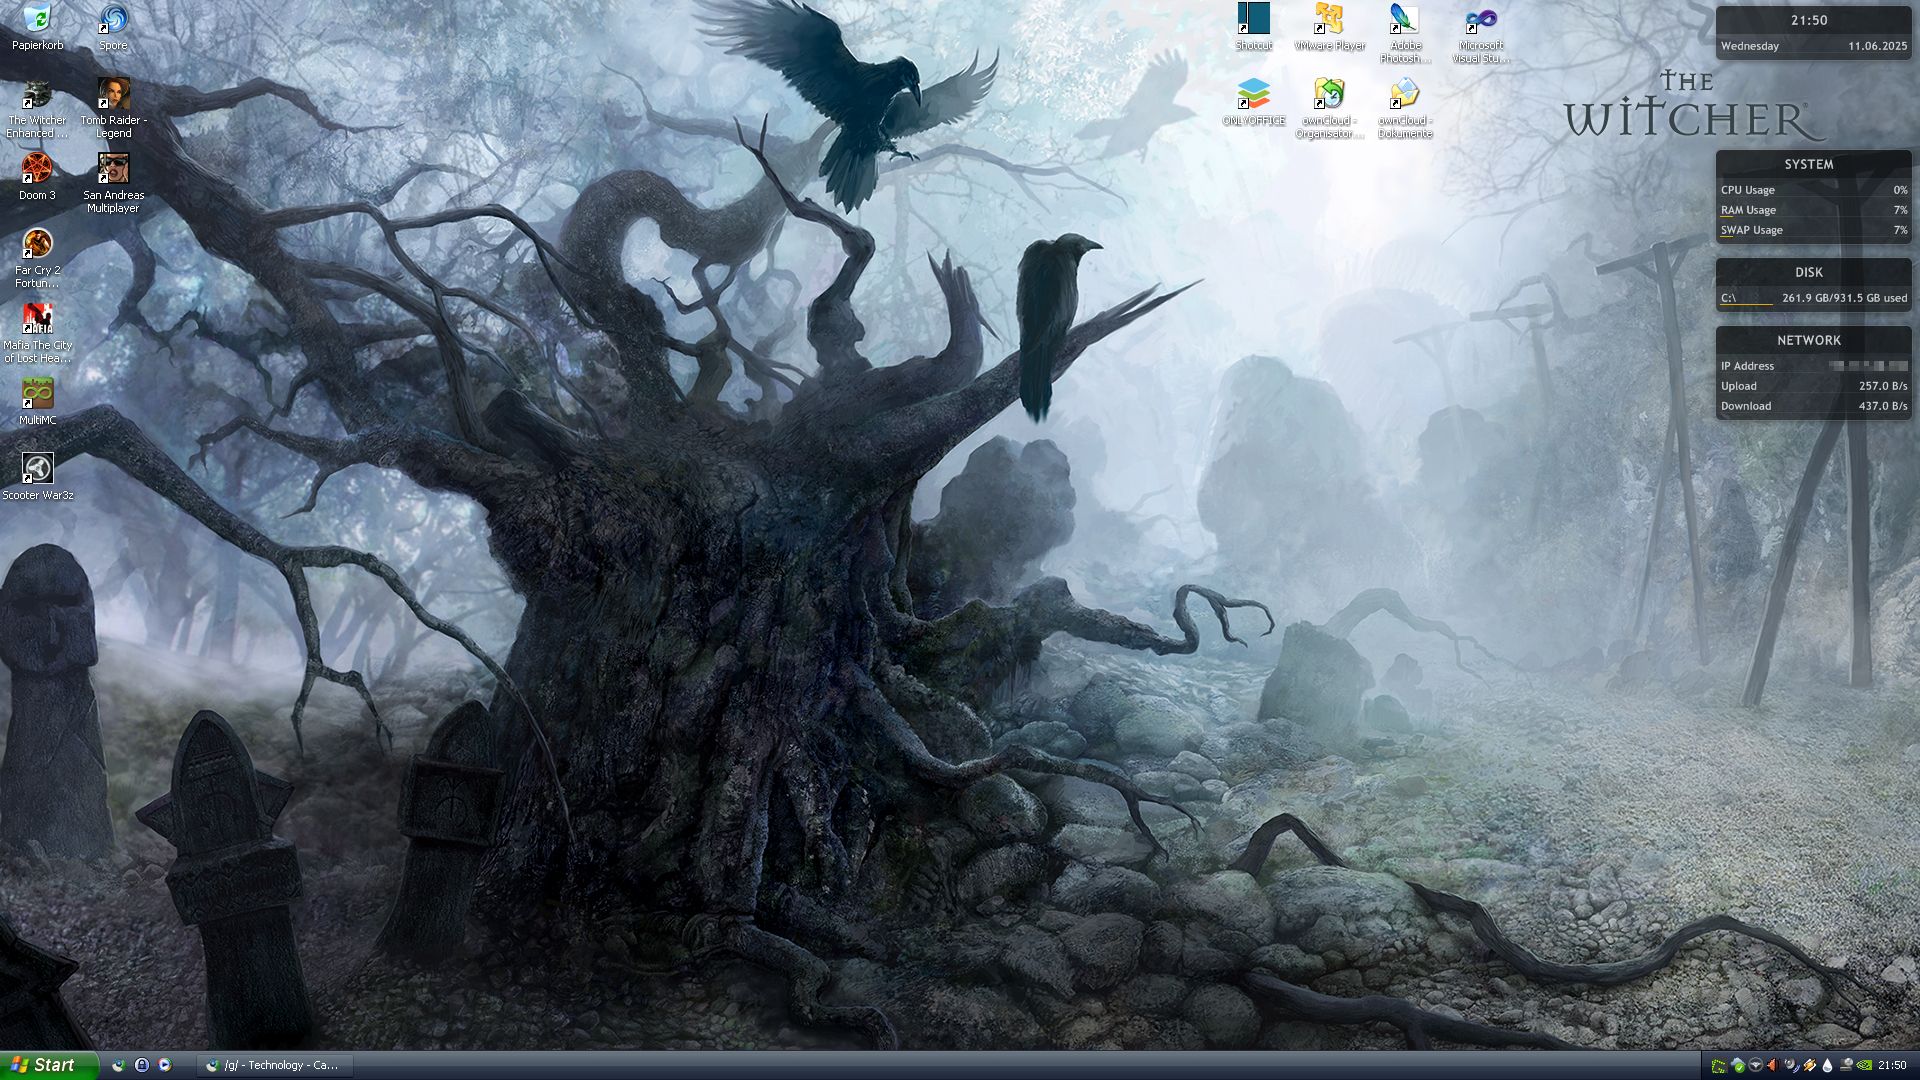Screen dimensions: 1920x1080
Task: Select the Shotcut desktop shortcut
Action: pos(1253,26)
